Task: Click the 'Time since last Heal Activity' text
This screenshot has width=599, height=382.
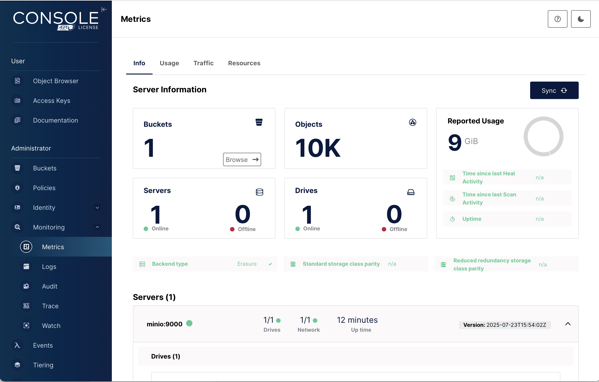Action: tap(489, 177)
